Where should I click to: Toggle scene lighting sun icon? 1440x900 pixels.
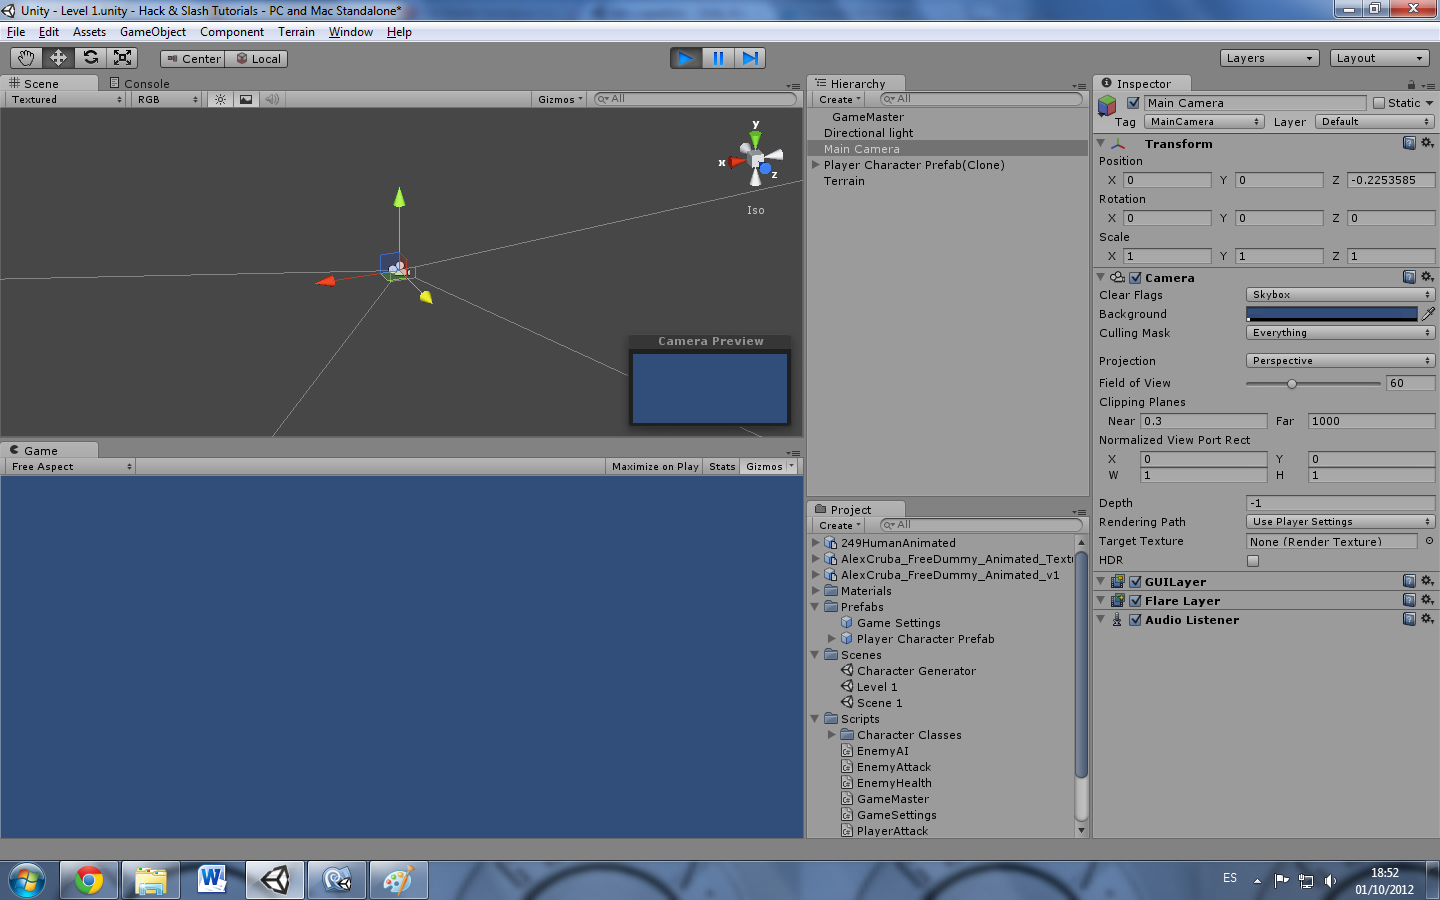(221, 99)
